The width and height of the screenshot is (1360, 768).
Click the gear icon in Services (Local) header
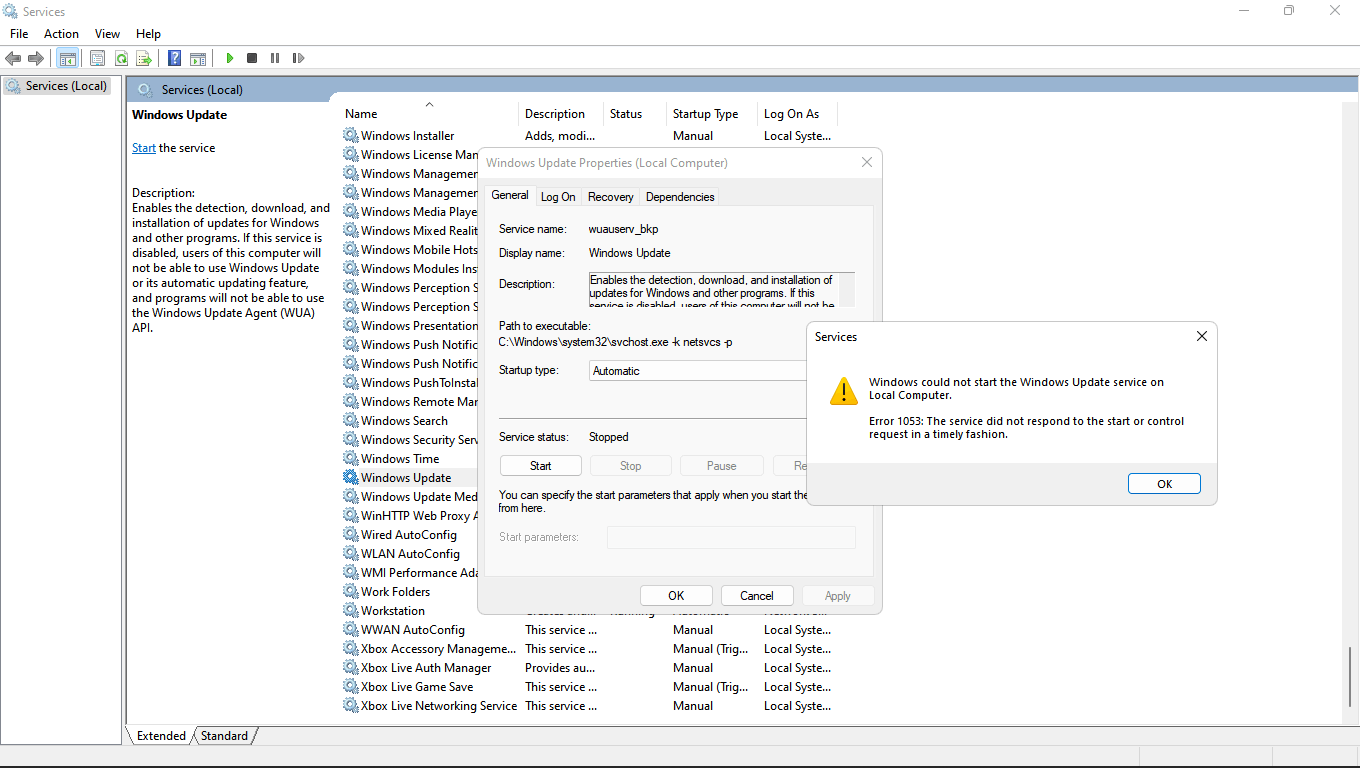point(145,89)
